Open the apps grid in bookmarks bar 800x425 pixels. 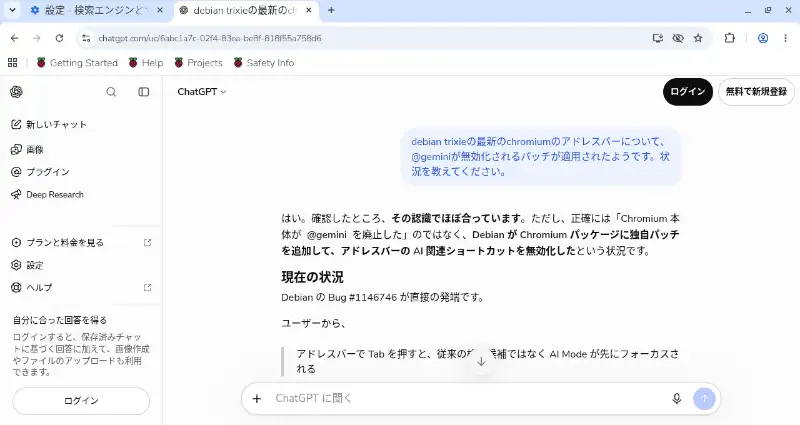13,63
